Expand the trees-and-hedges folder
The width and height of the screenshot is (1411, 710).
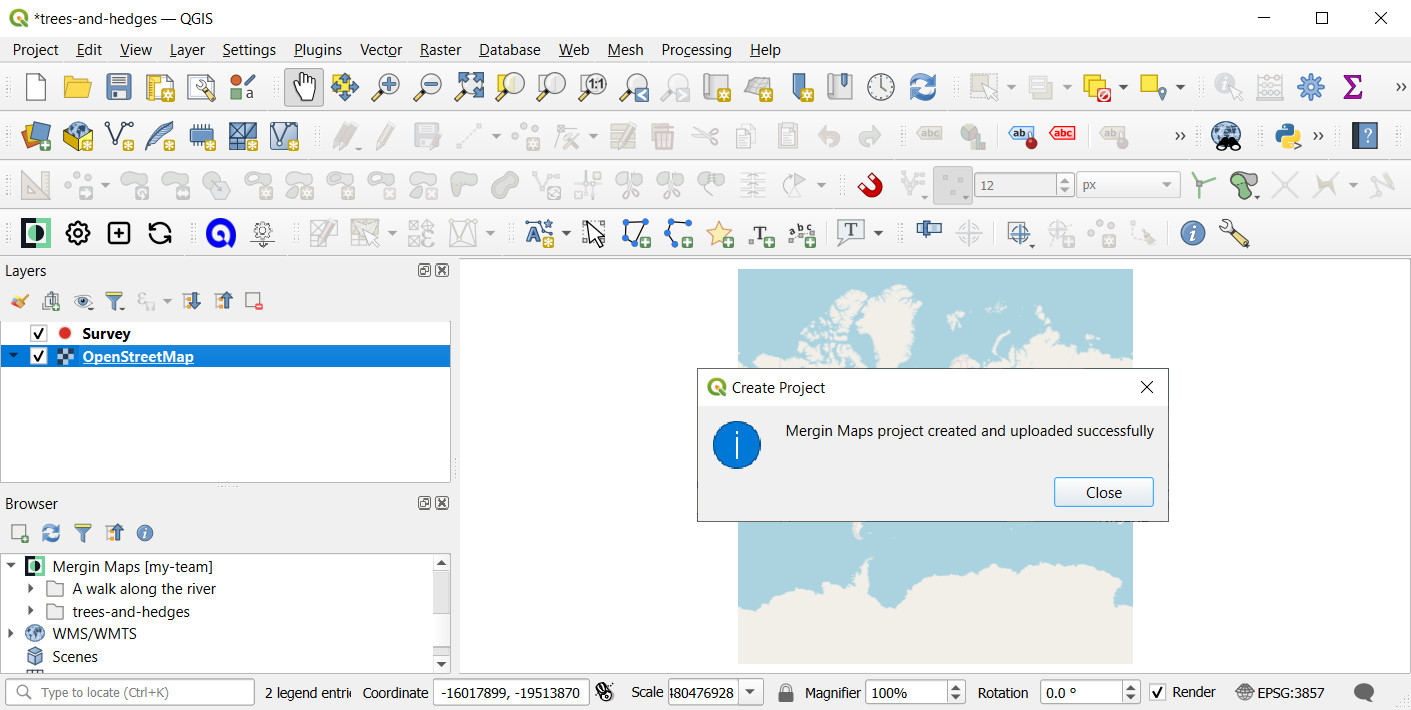31,612
